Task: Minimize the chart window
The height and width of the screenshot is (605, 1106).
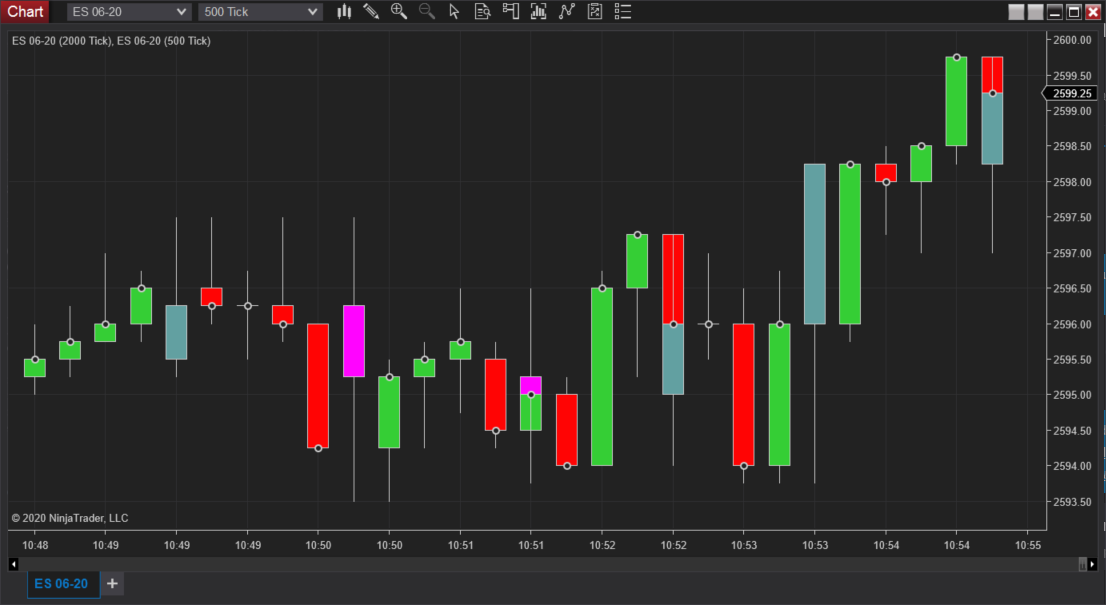Action: pyautogui.click(x=1055, y=12)
